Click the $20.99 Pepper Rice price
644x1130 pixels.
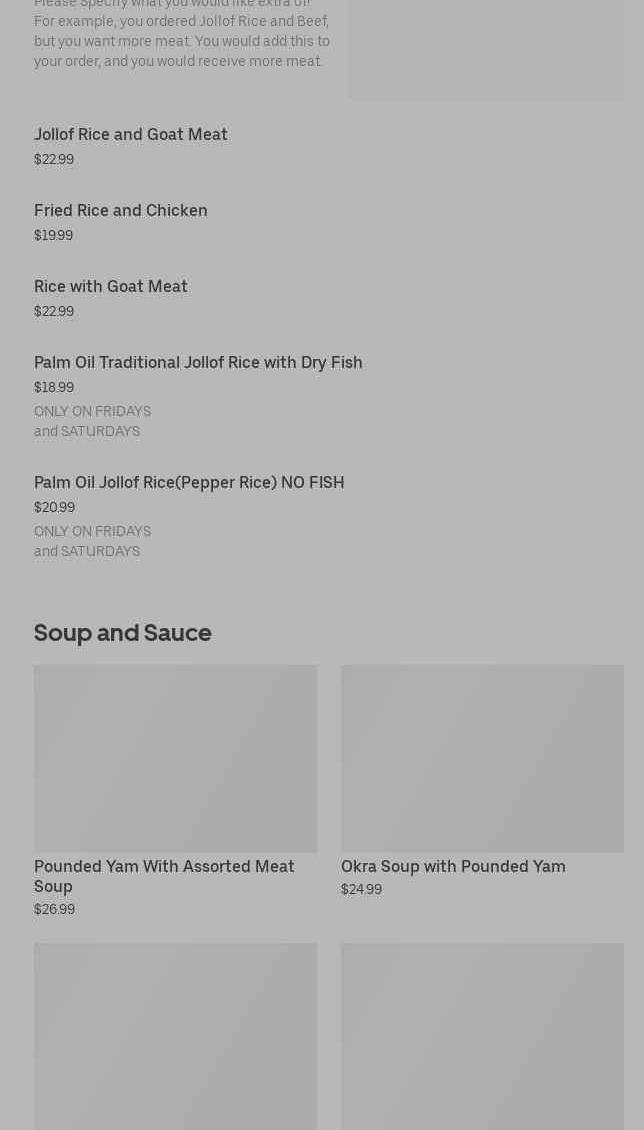pos(55,508)
